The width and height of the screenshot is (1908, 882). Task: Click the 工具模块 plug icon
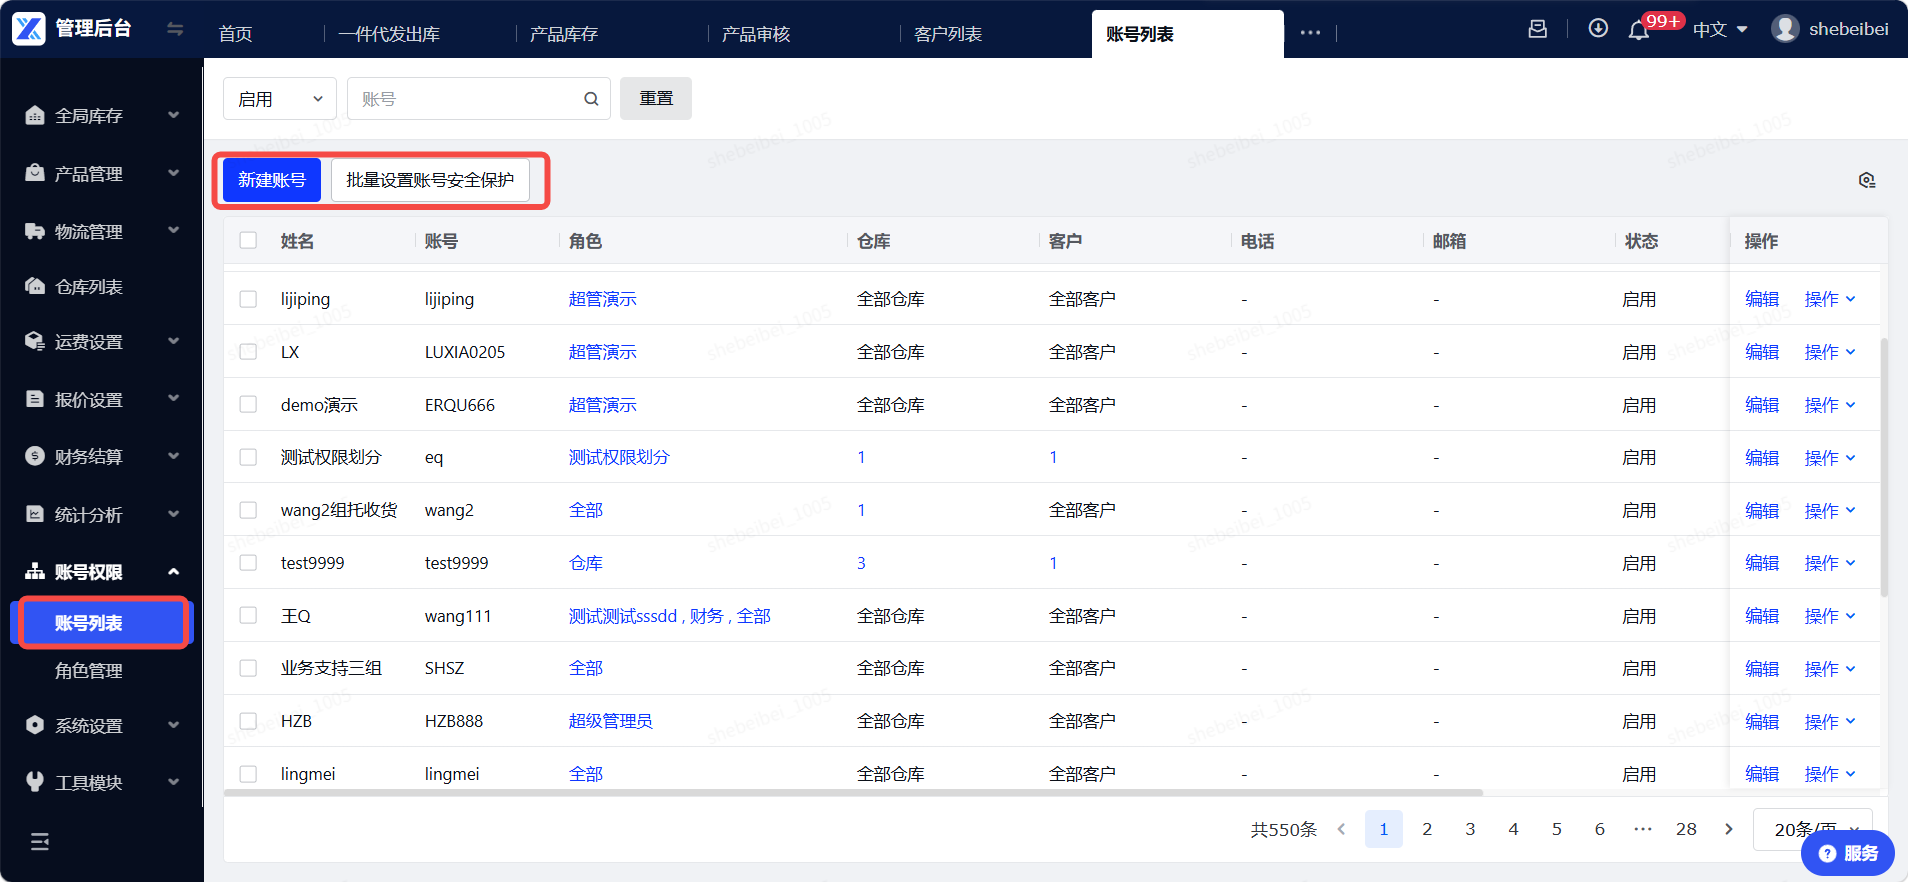pyautogui.click(x=35, y=782)
